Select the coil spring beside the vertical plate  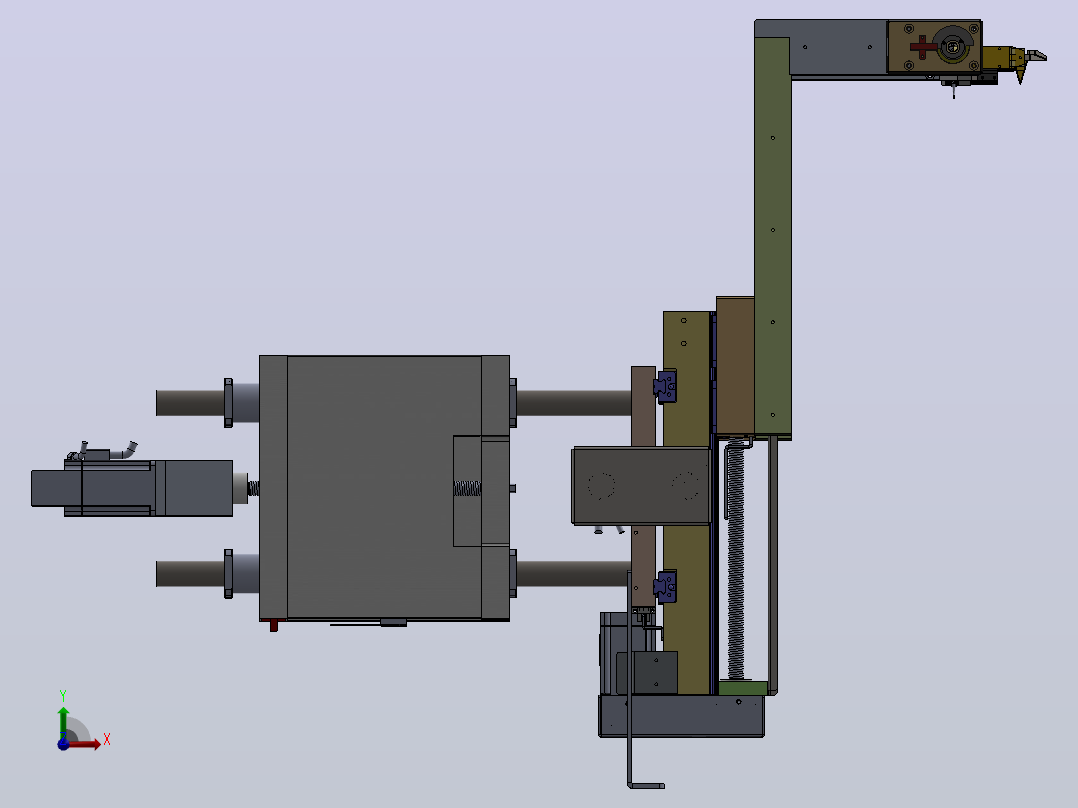(736, 560)
